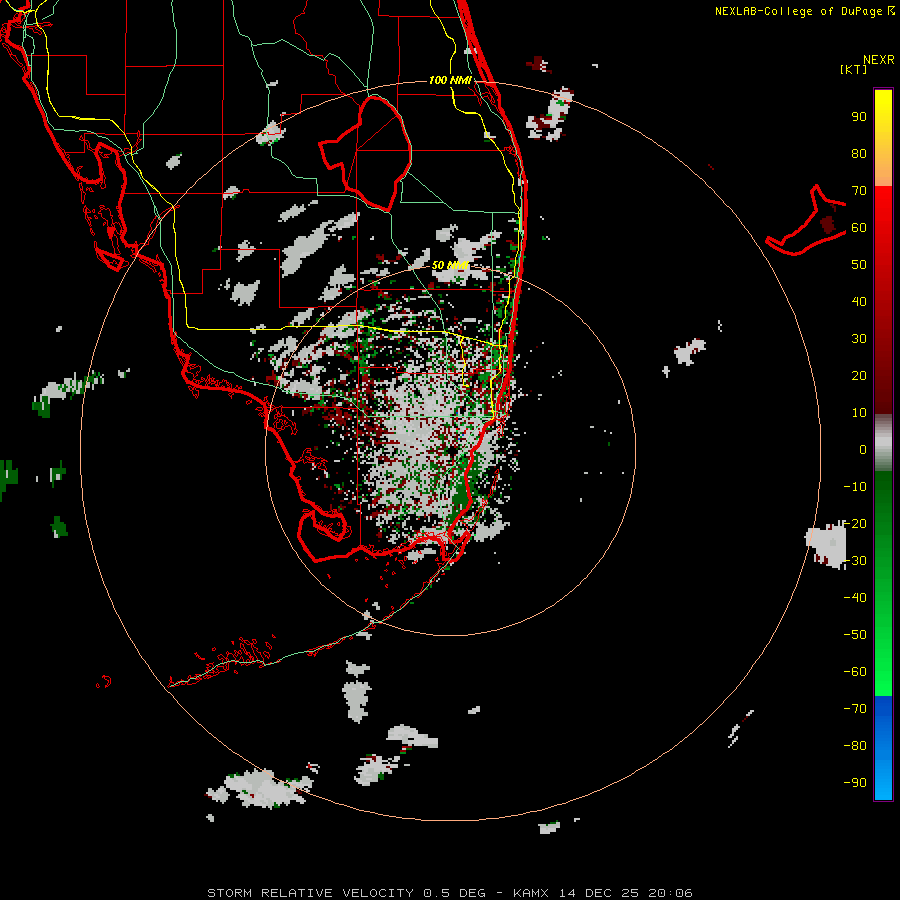Select the -10 value on the velocity scale
Screen dimensions: 900x900
click(855, 487)
